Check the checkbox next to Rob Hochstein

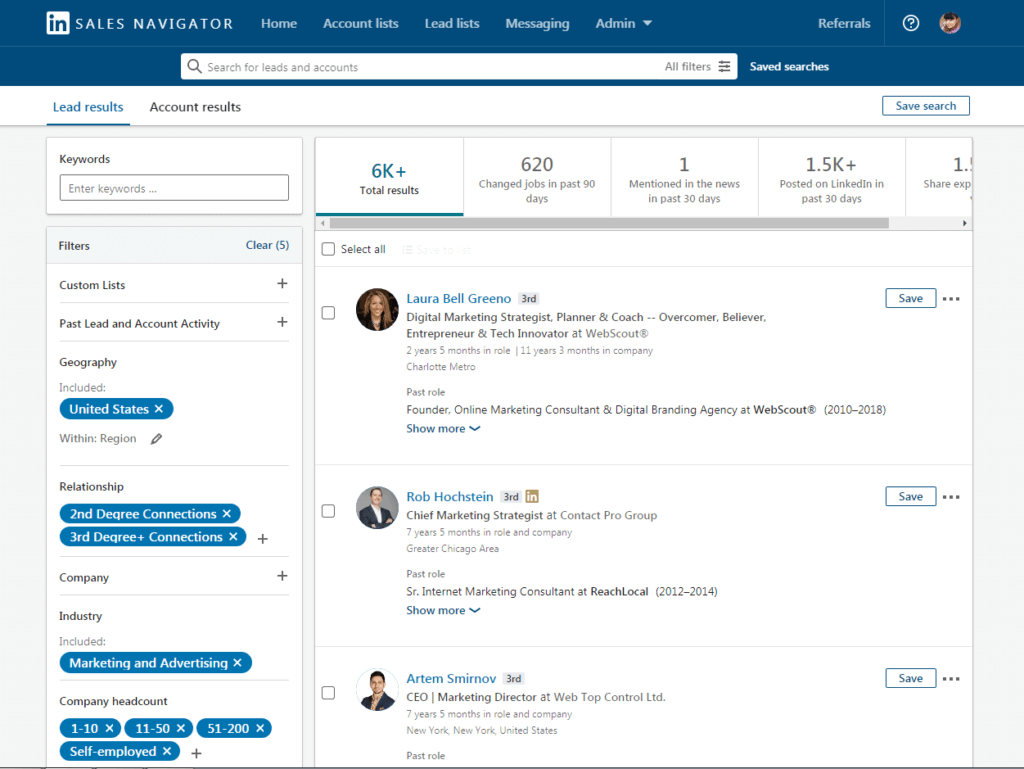coord(328,511)
